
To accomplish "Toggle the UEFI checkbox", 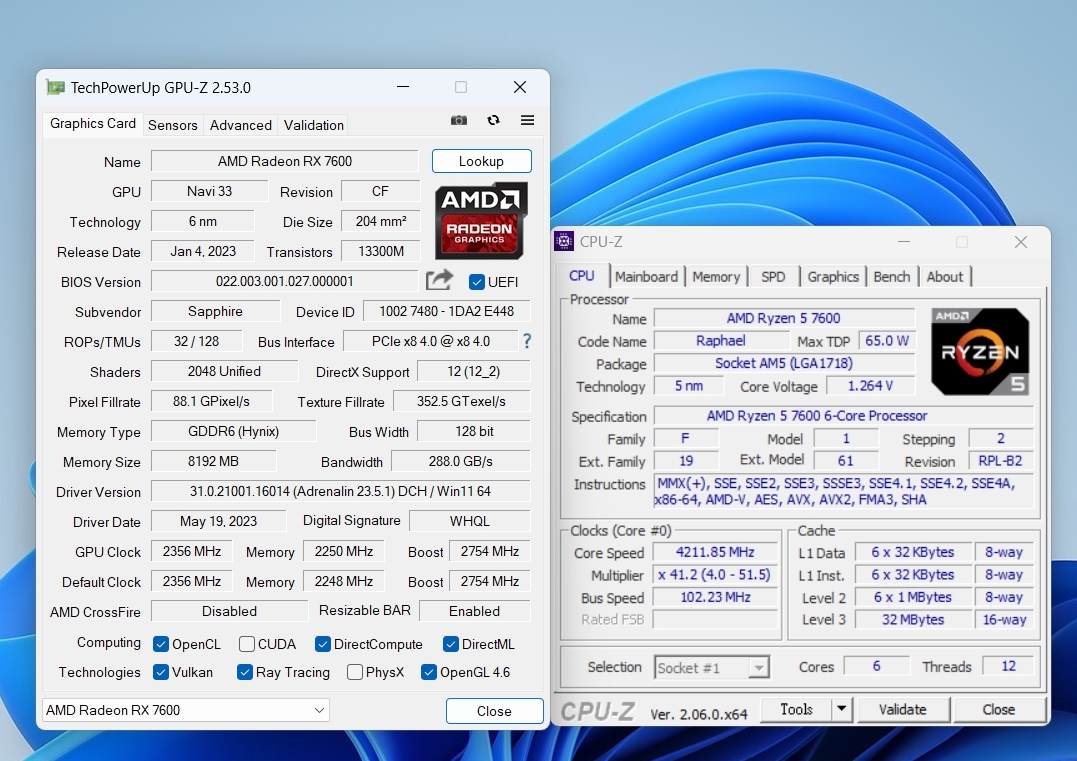I will pos(477,282).
